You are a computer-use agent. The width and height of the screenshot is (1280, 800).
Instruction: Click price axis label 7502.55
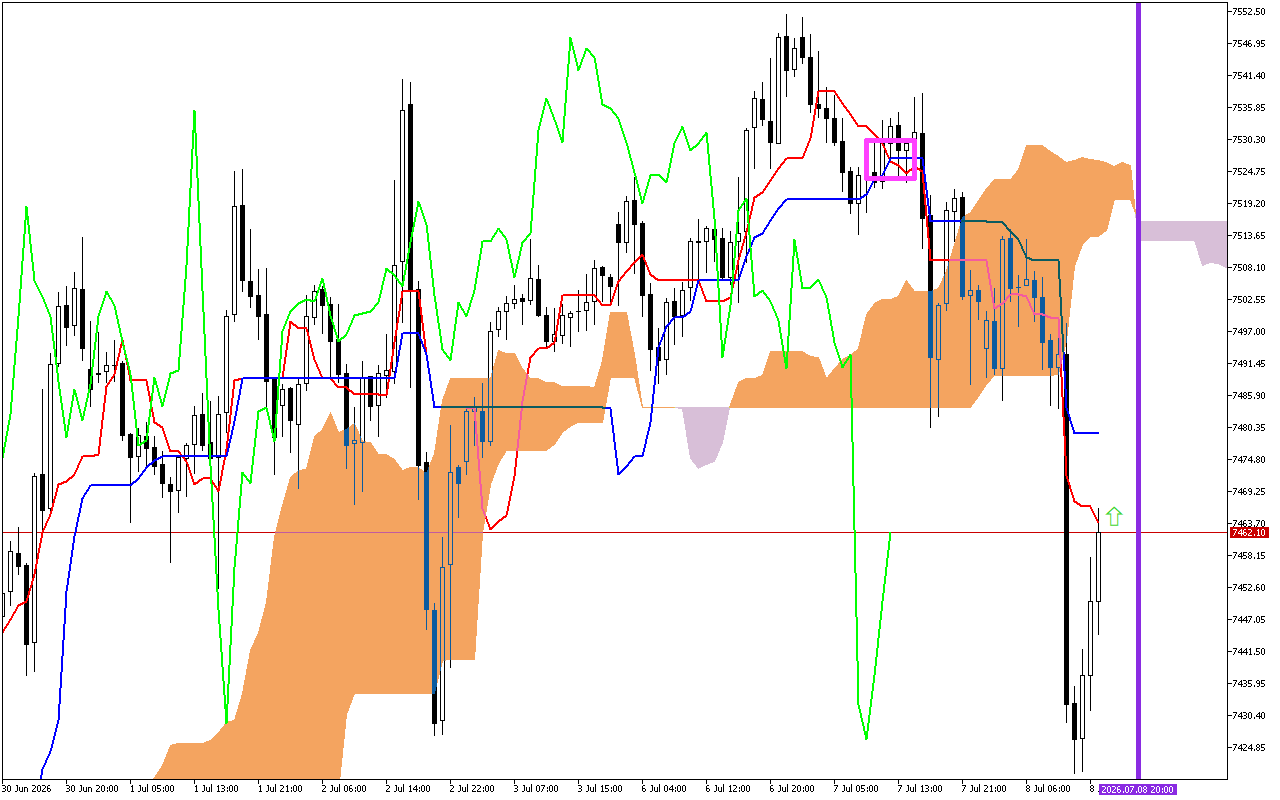coord(1248,300)
